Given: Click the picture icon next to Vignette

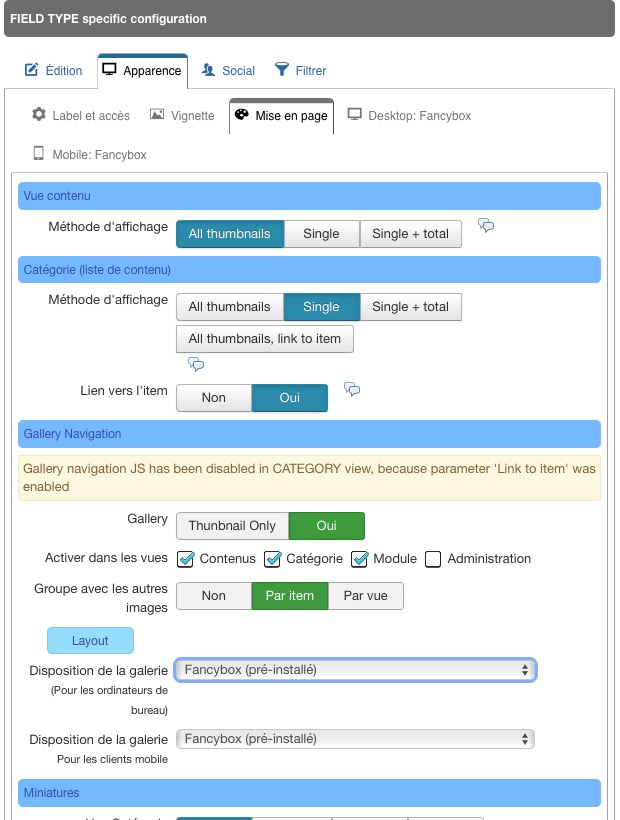Looking at the screenshot, I should [157, 115].
